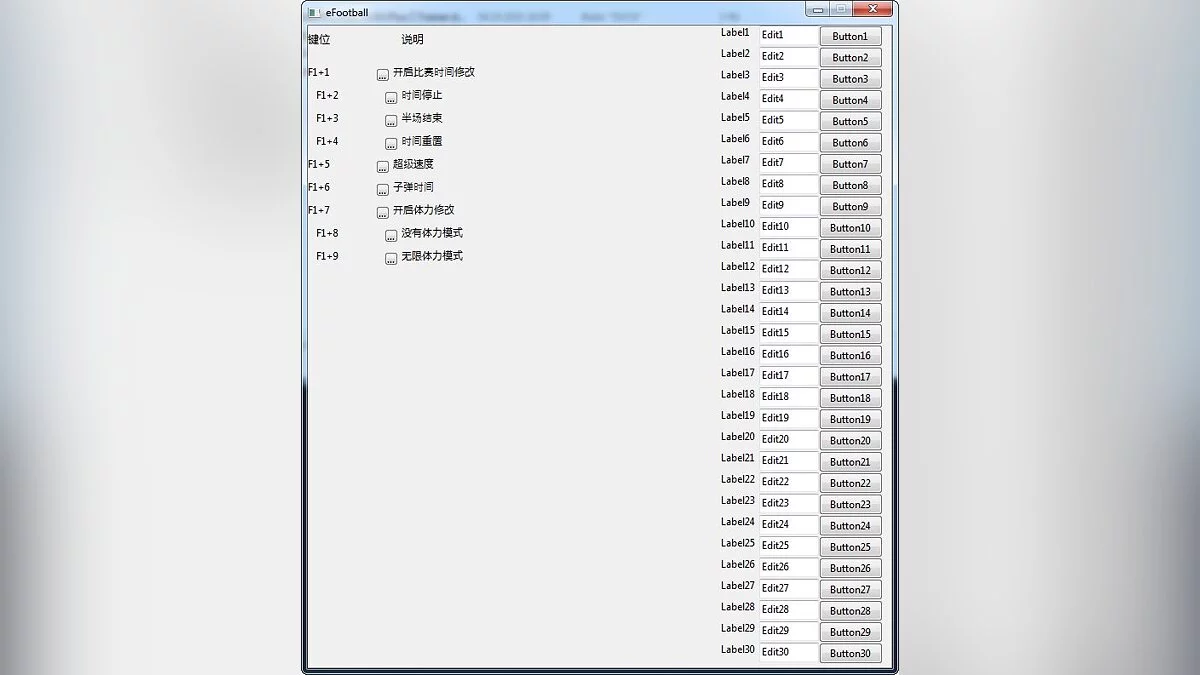
Task: Tick the 没有体力模式 checkbox
Action: pyautogui.click(x=391, y=236)
